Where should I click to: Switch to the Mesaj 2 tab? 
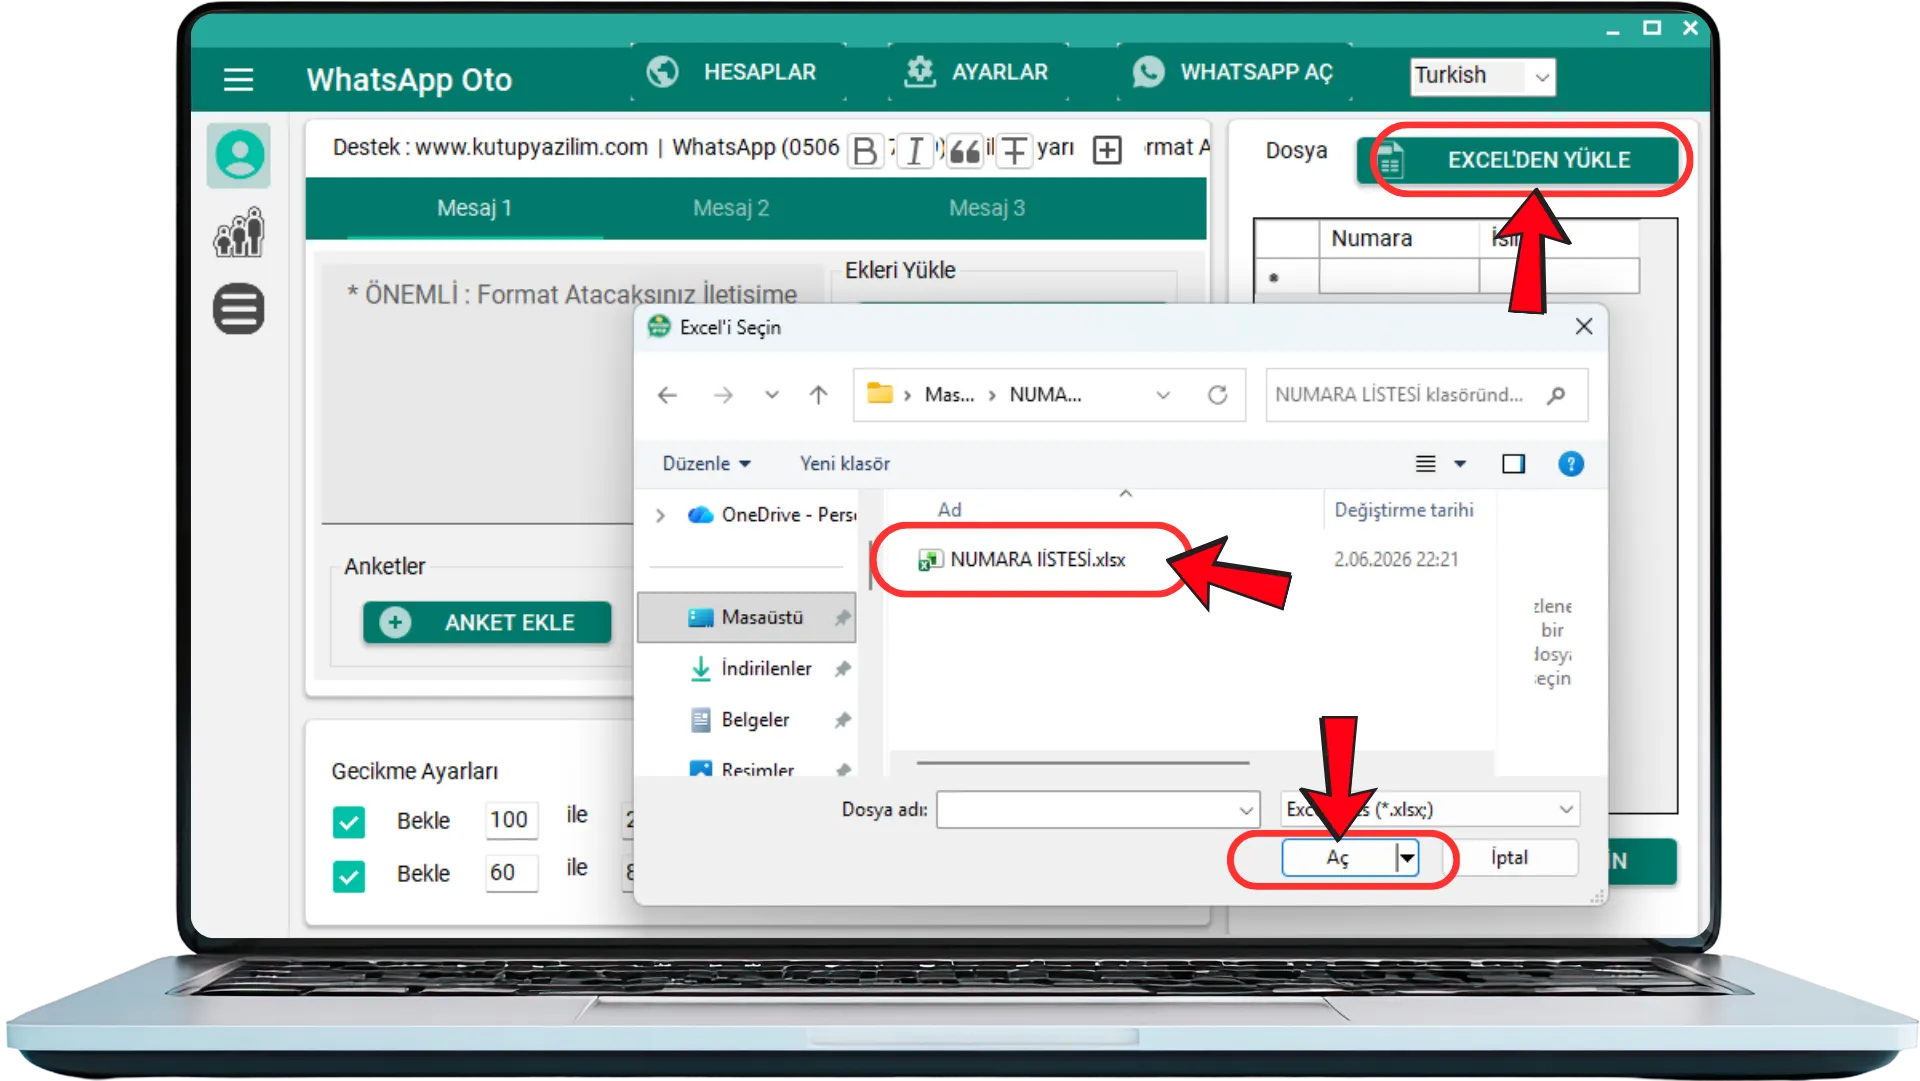pos(731,208)
